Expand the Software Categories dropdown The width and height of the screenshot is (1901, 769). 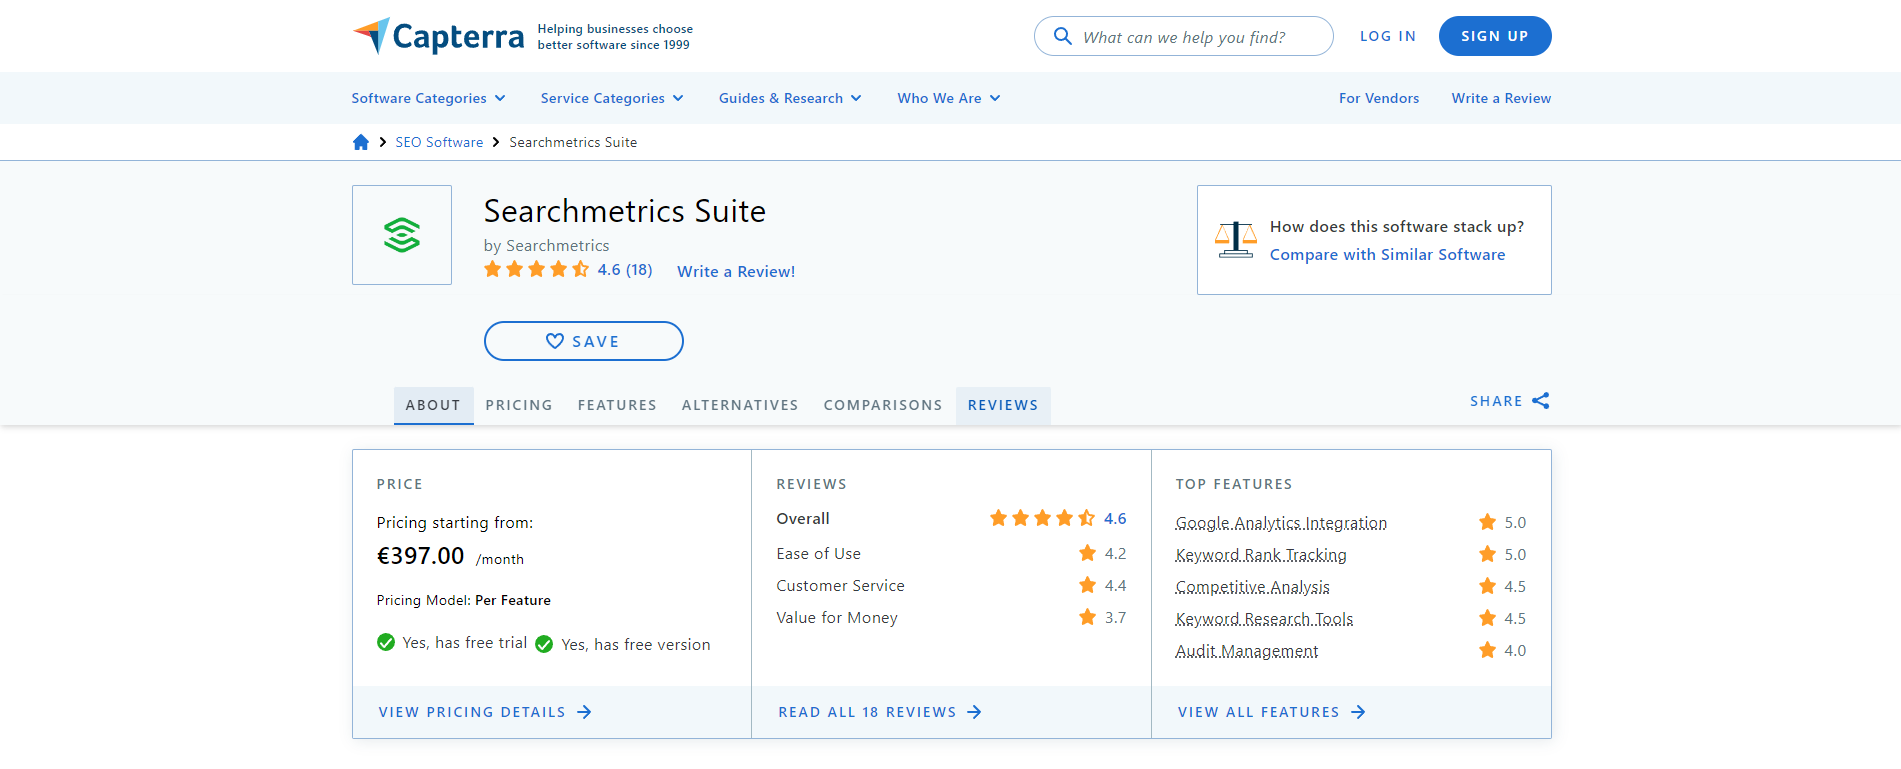coord(428,98)
